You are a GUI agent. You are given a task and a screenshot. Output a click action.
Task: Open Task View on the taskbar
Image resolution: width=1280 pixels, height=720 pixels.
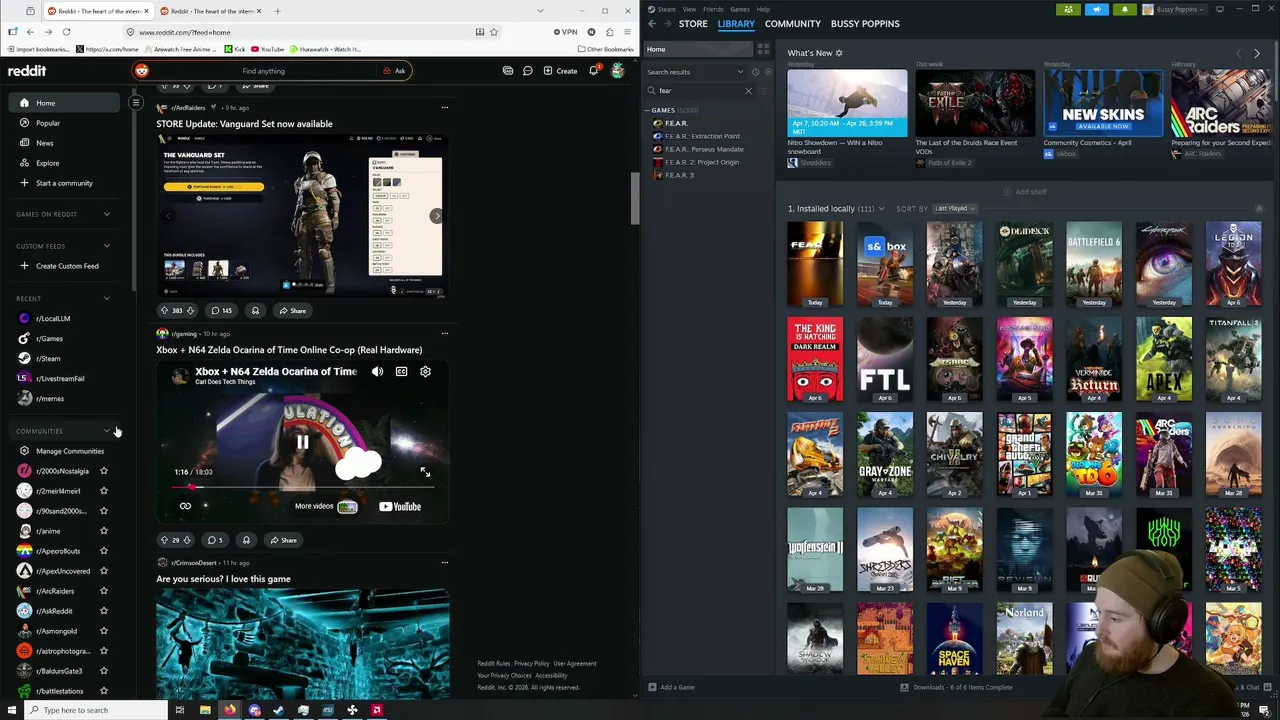click(x=180, y=710)
